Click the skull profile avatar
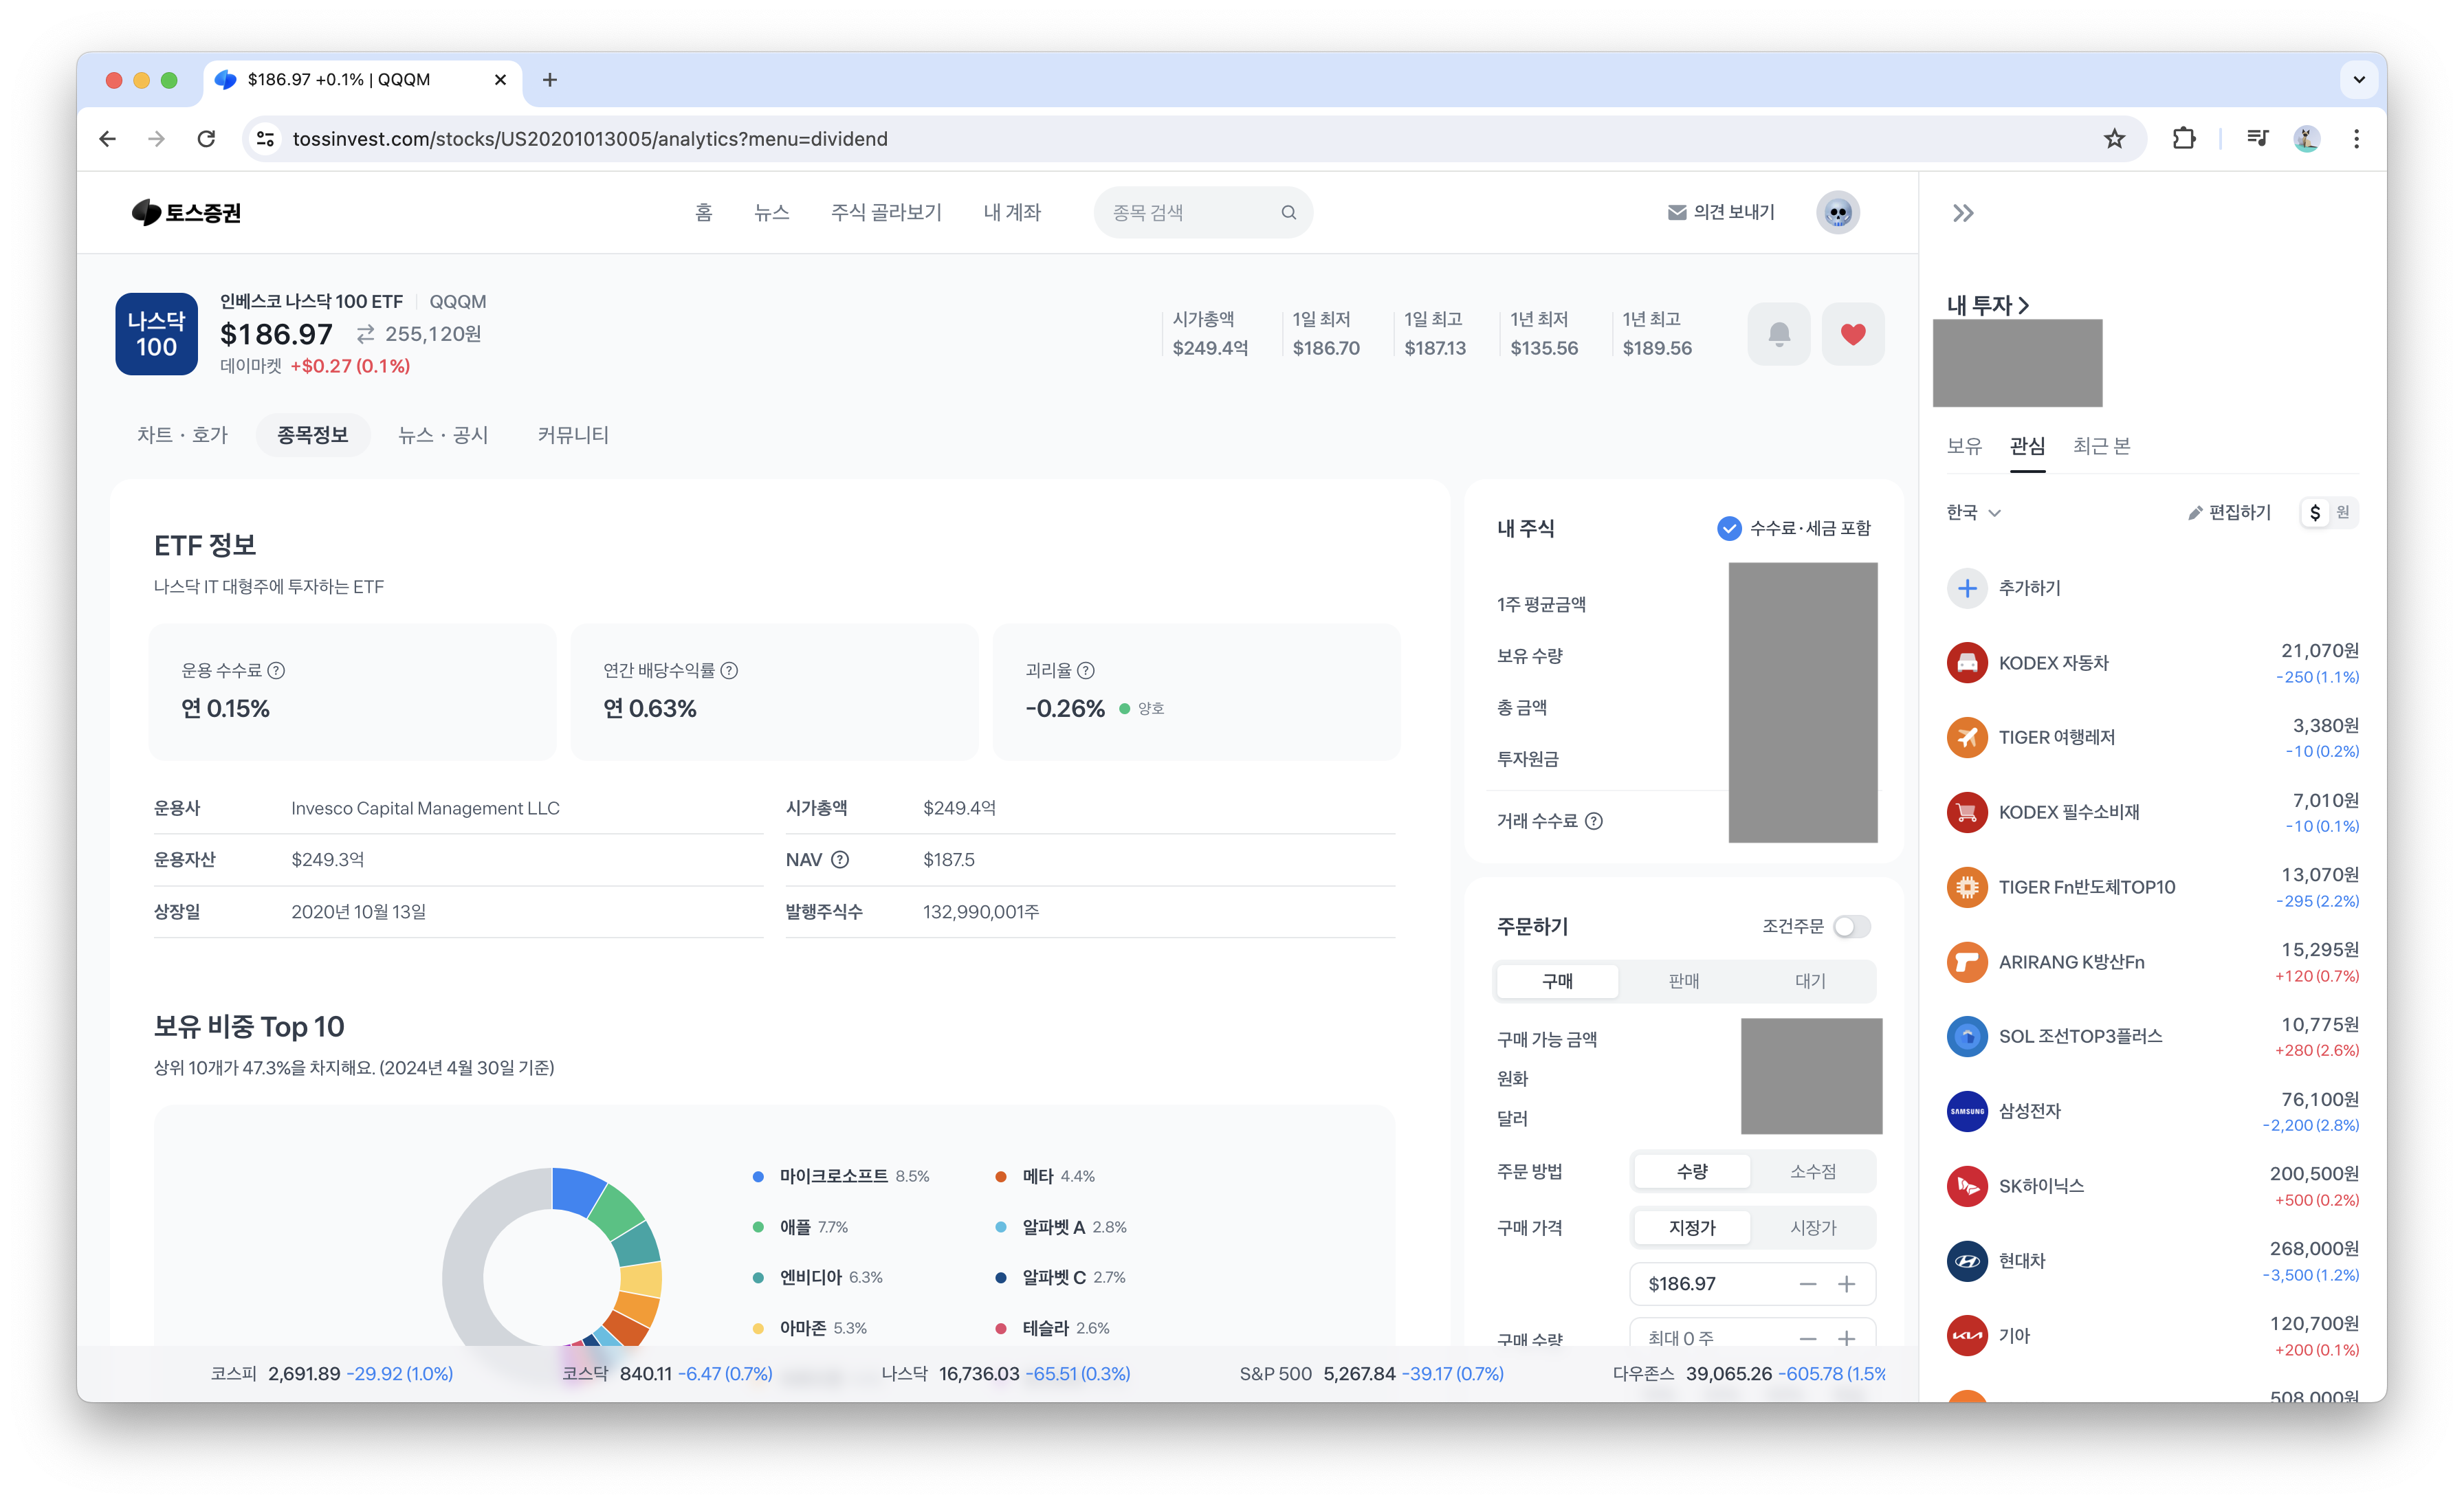The image size is (2464, 1504). (1837, 212)
